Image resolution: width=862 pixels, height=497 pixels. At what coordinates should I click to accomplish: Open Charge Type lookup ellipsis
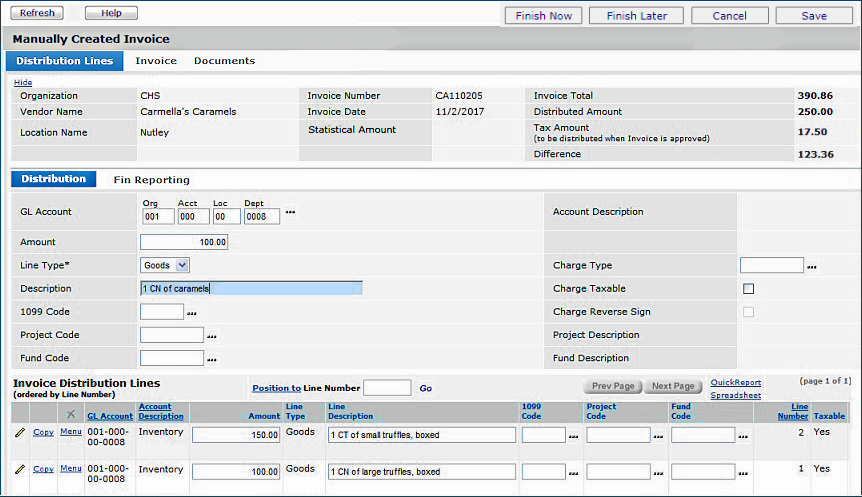812,266
